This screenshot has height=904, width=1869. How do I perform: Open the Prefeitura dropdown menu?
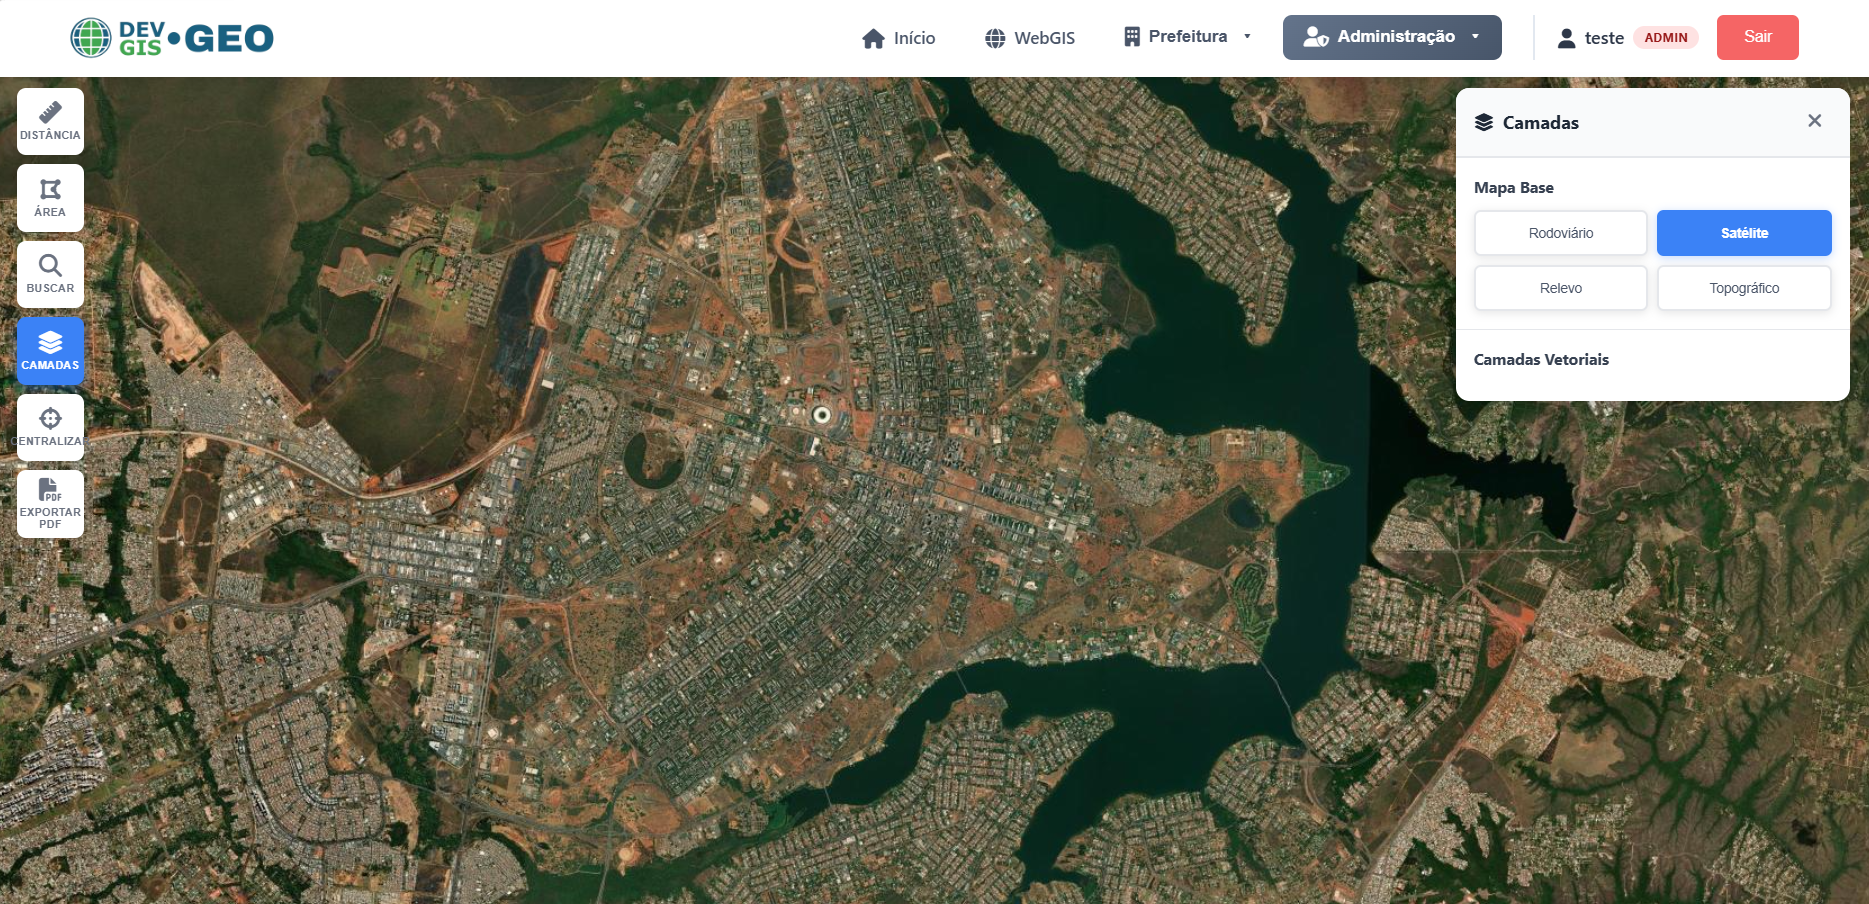point(1185,36)
